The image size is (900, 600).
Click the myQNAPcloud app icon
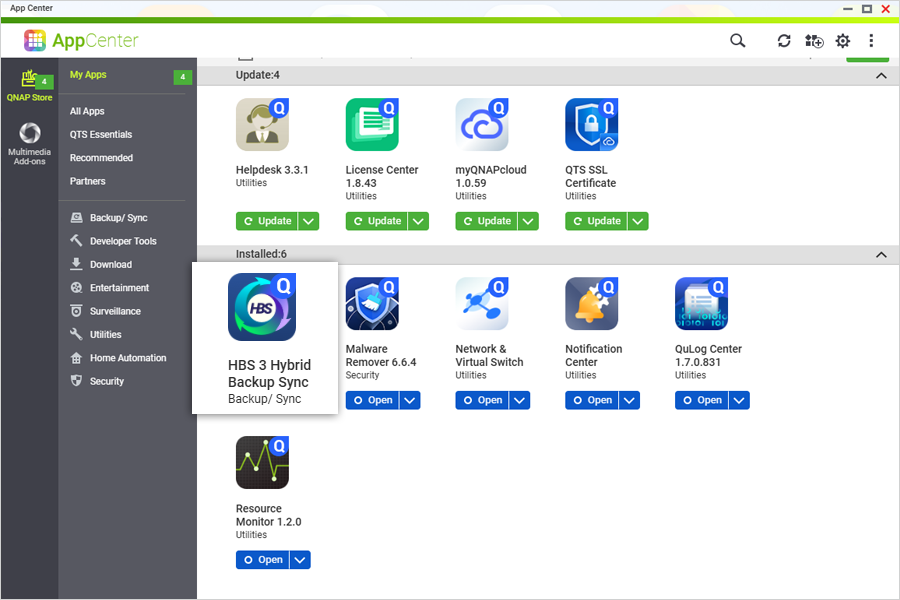[482, 124]
